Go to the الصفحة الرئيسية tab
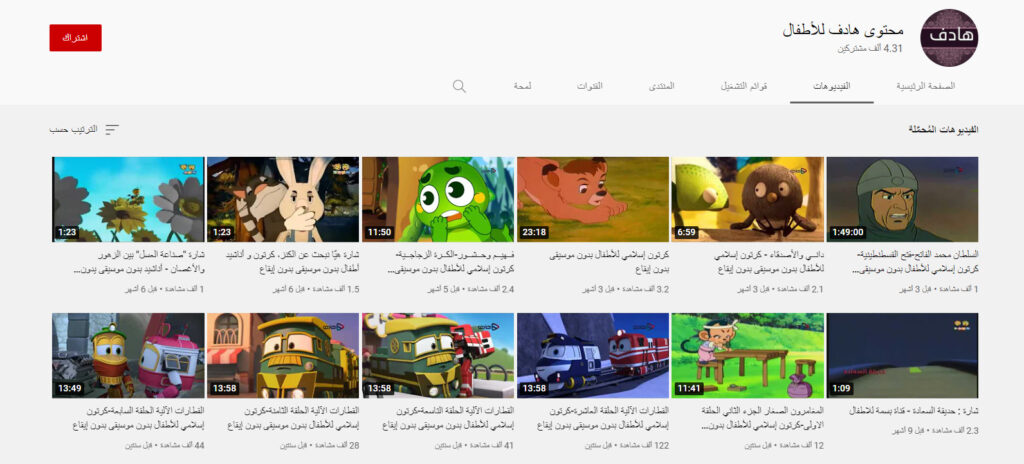1024x464 pixels. (x=925, y=86)
